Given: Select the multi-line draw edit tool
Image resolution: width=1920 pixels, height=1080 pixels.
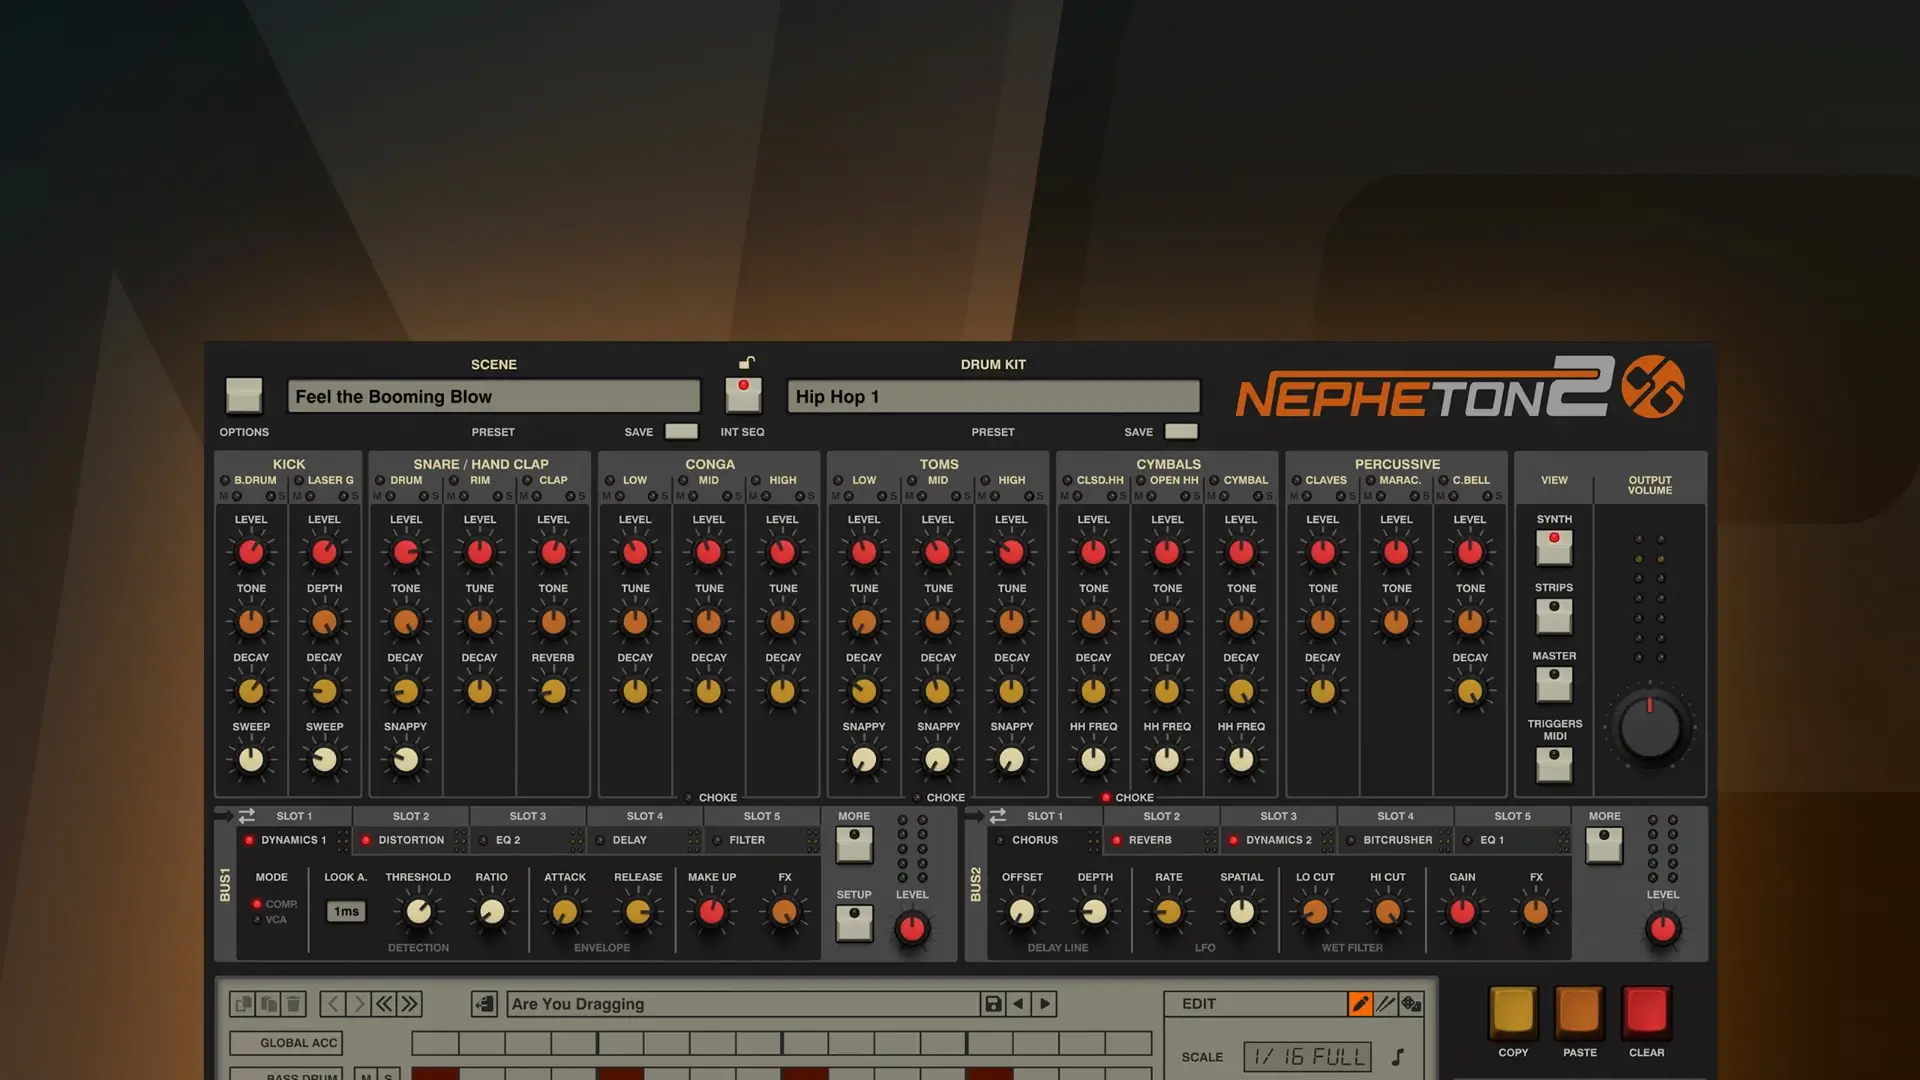Looking at the screenshot, I should [x=1385, y=1003].
